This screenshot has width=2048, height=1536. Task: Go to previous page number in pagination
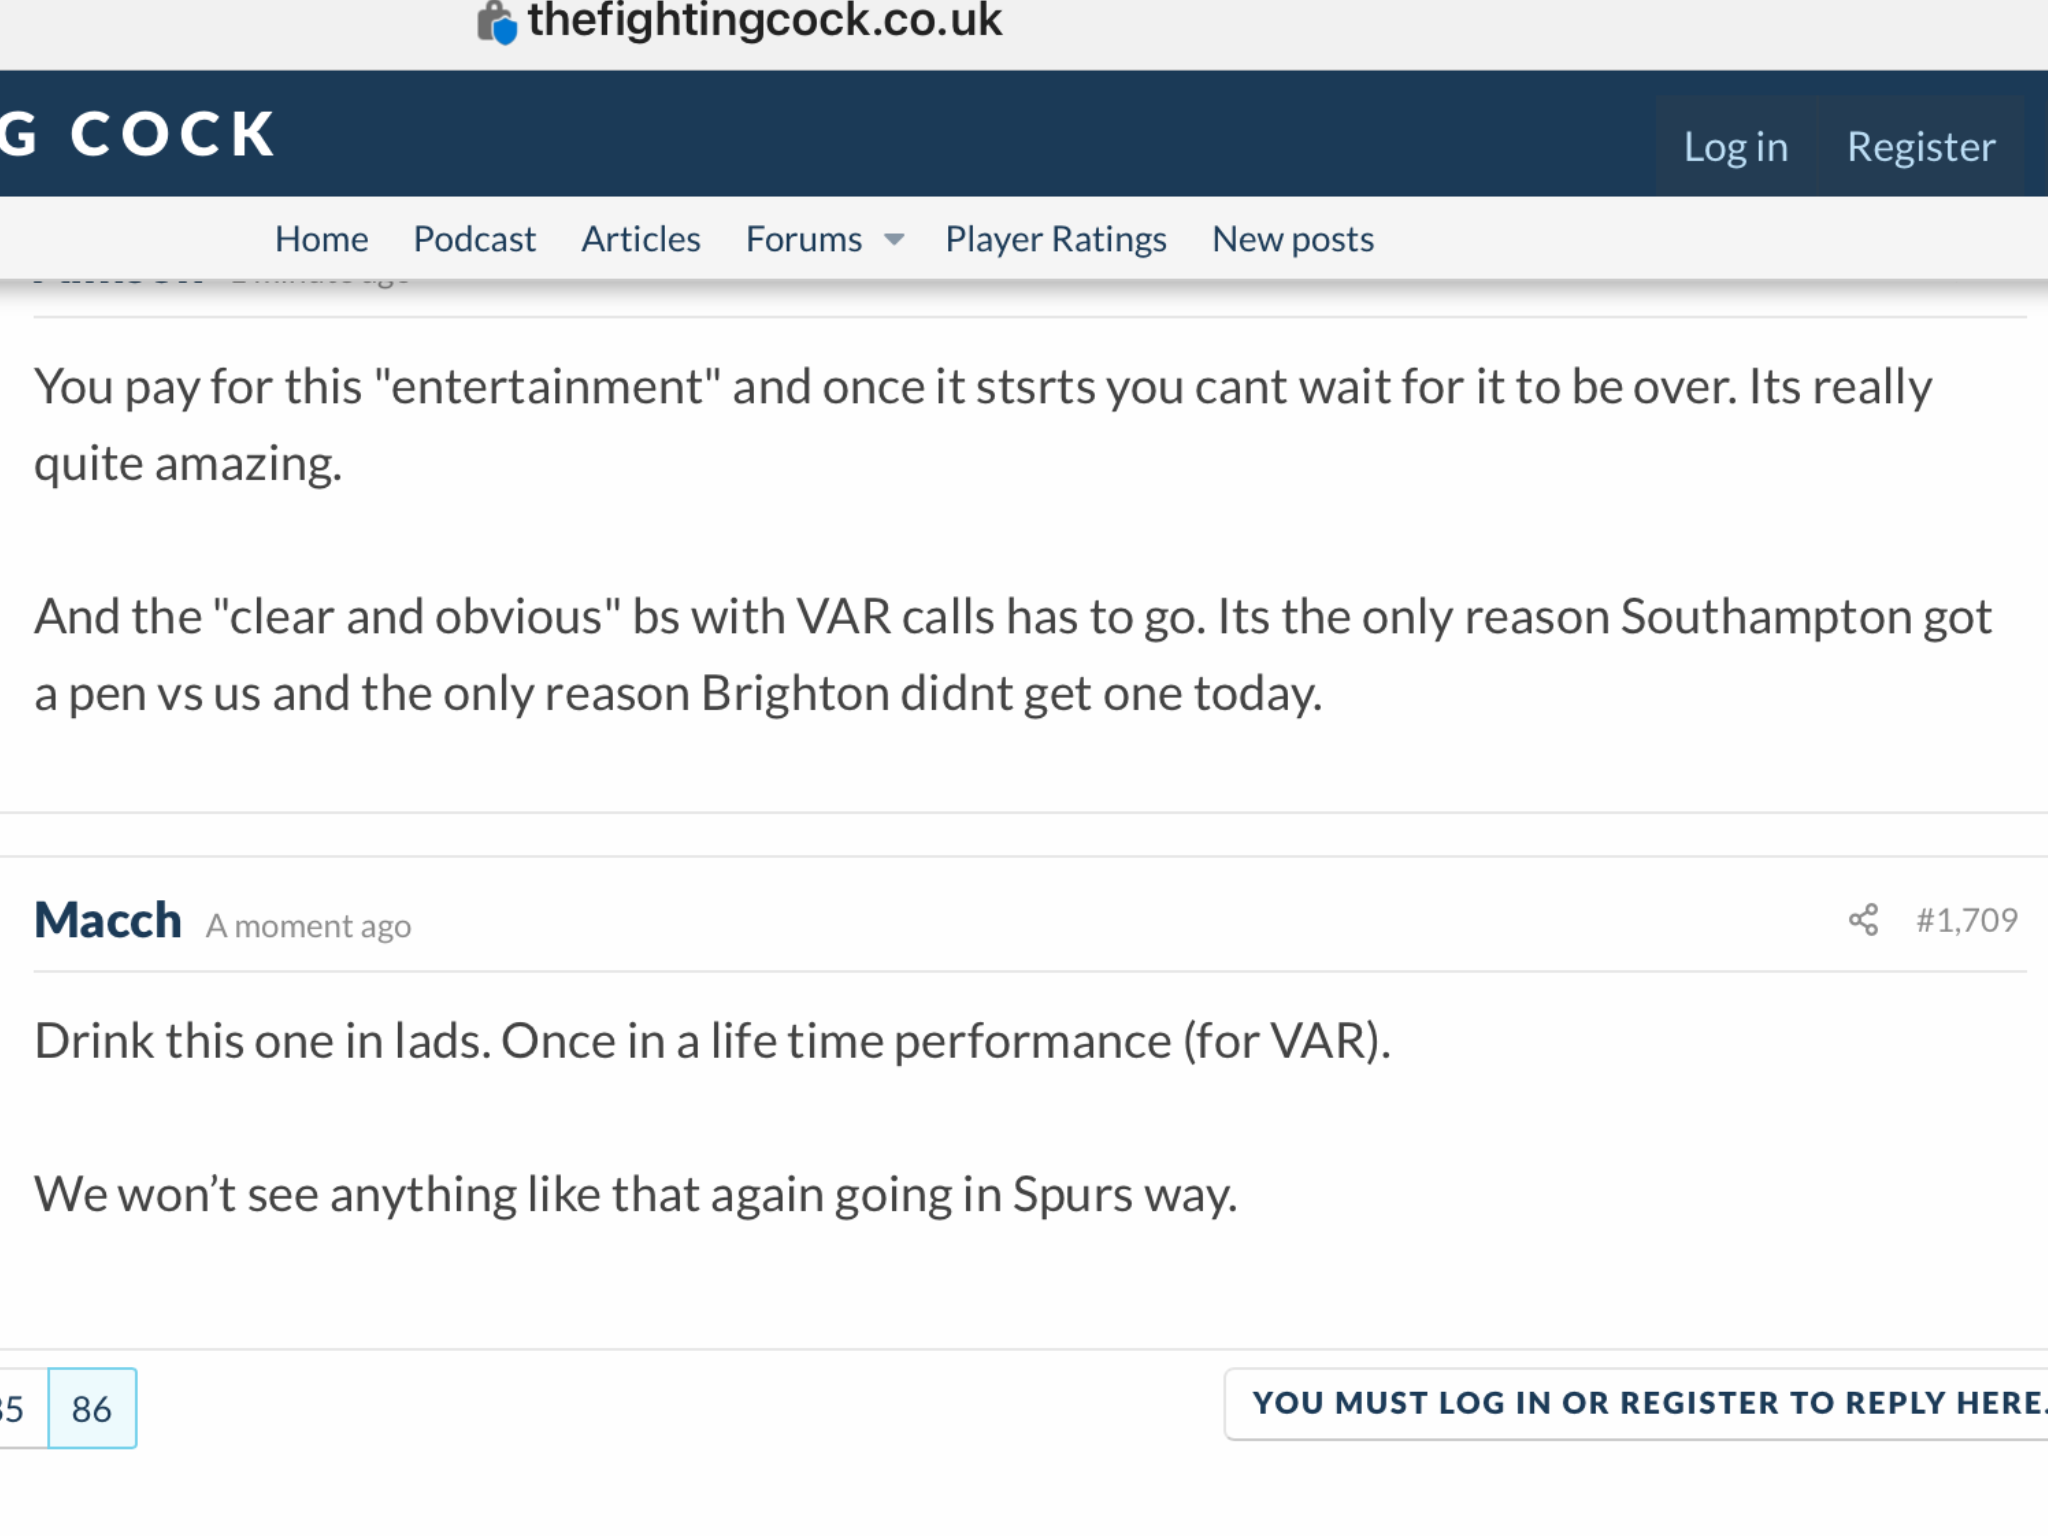coord(14,1408)
